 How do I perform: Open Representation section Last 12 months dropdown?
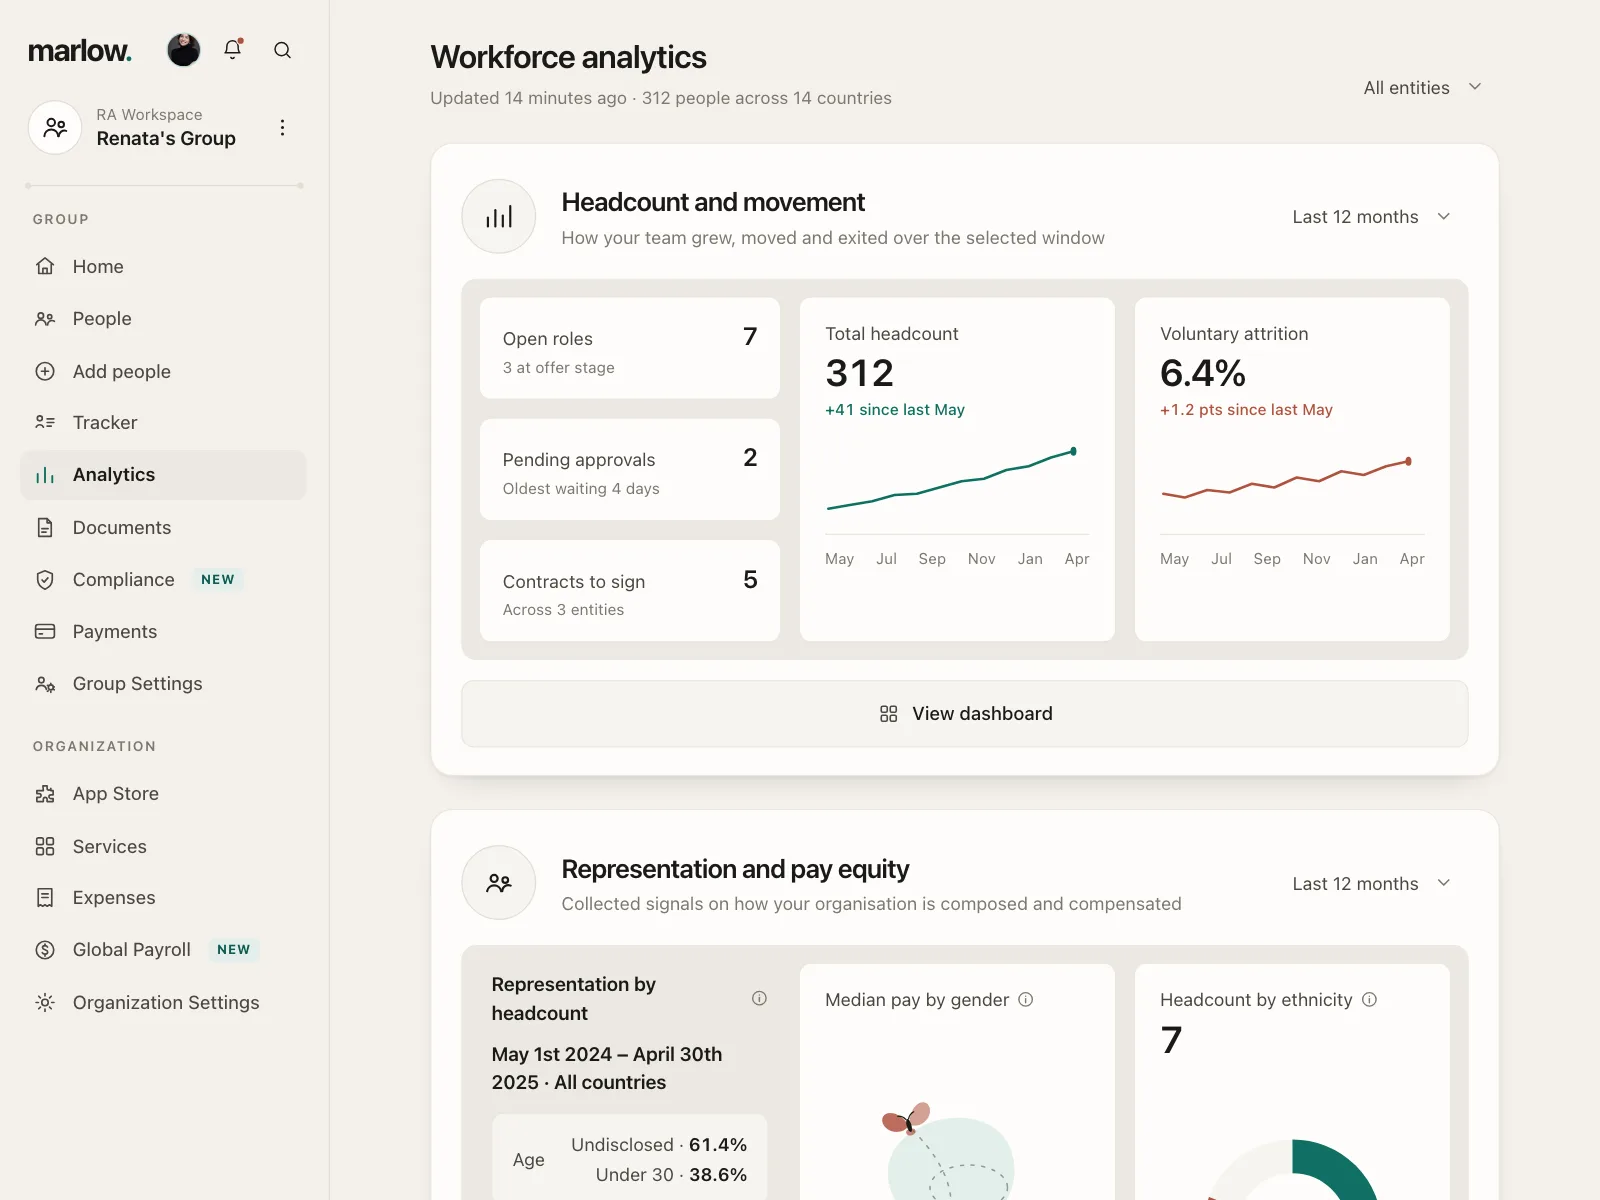pos(1372,883)
